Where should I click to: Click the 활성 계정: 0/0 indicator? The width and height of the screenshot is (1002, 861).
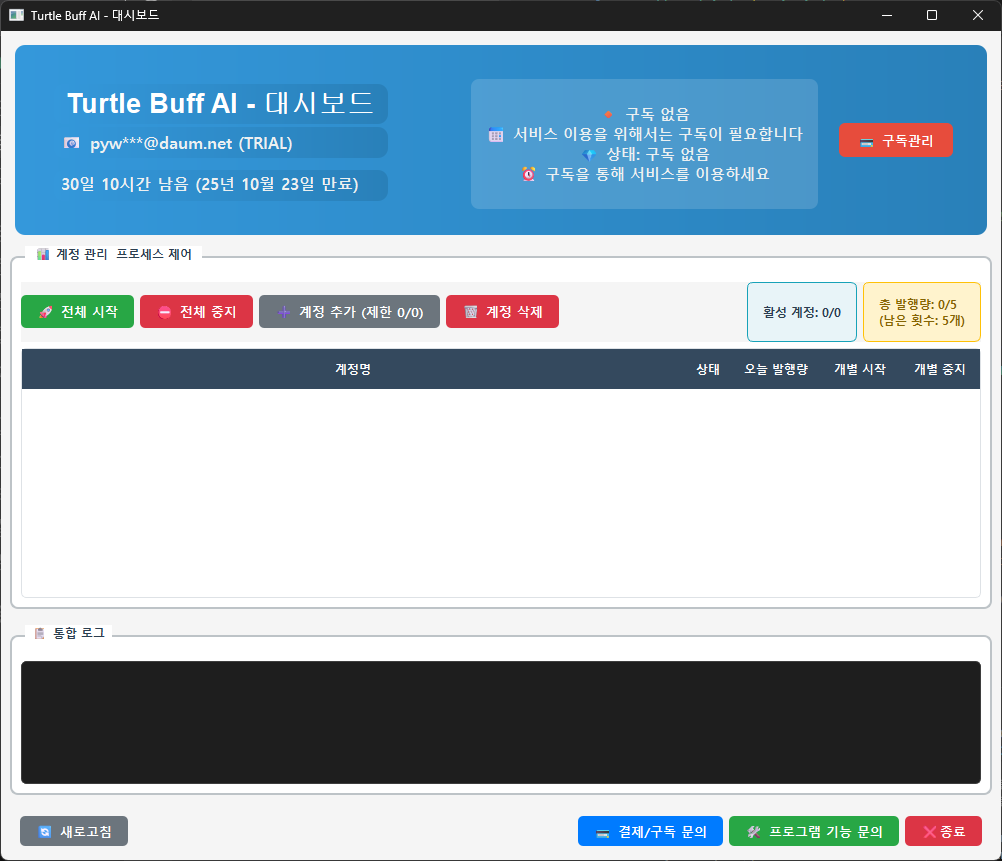tap(801, 312)
